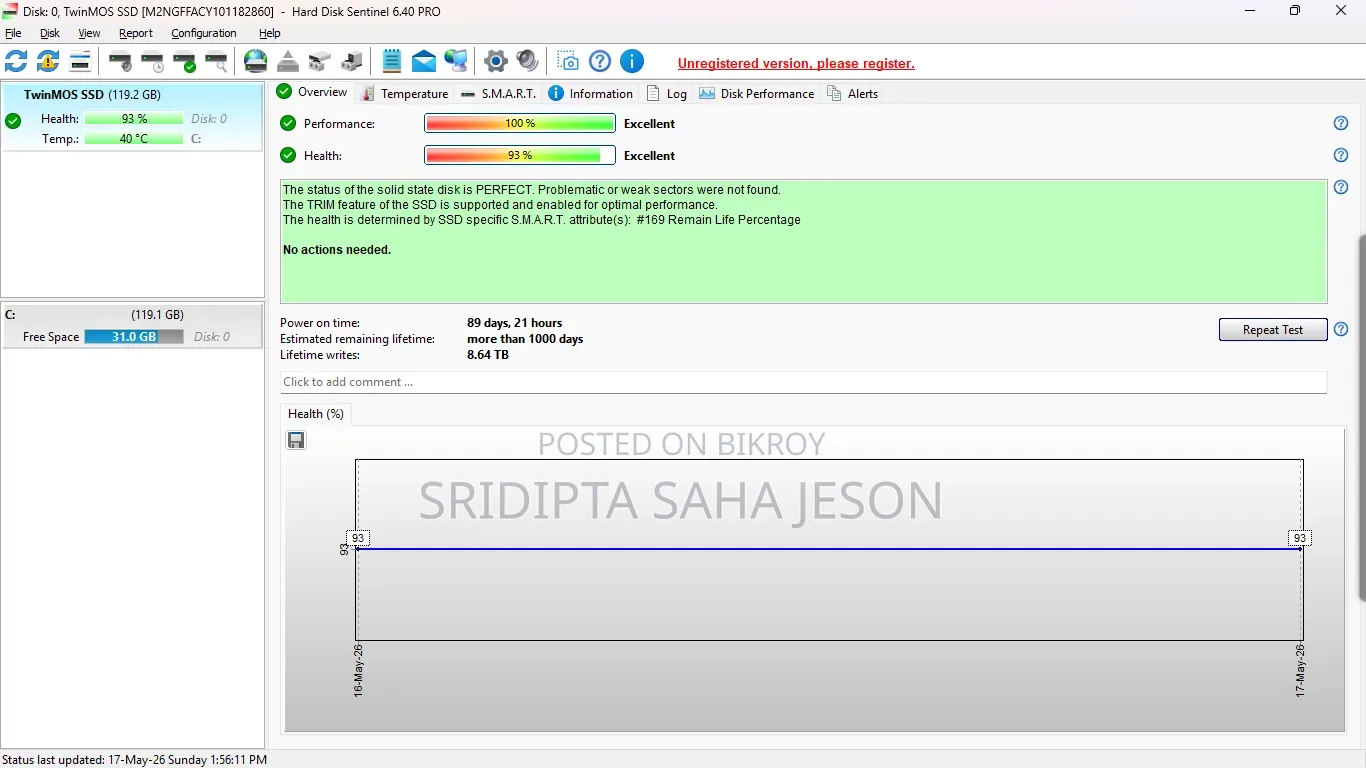
Task: Click the left panel Health 93 % bar
Action: click(x=134, y=118)
